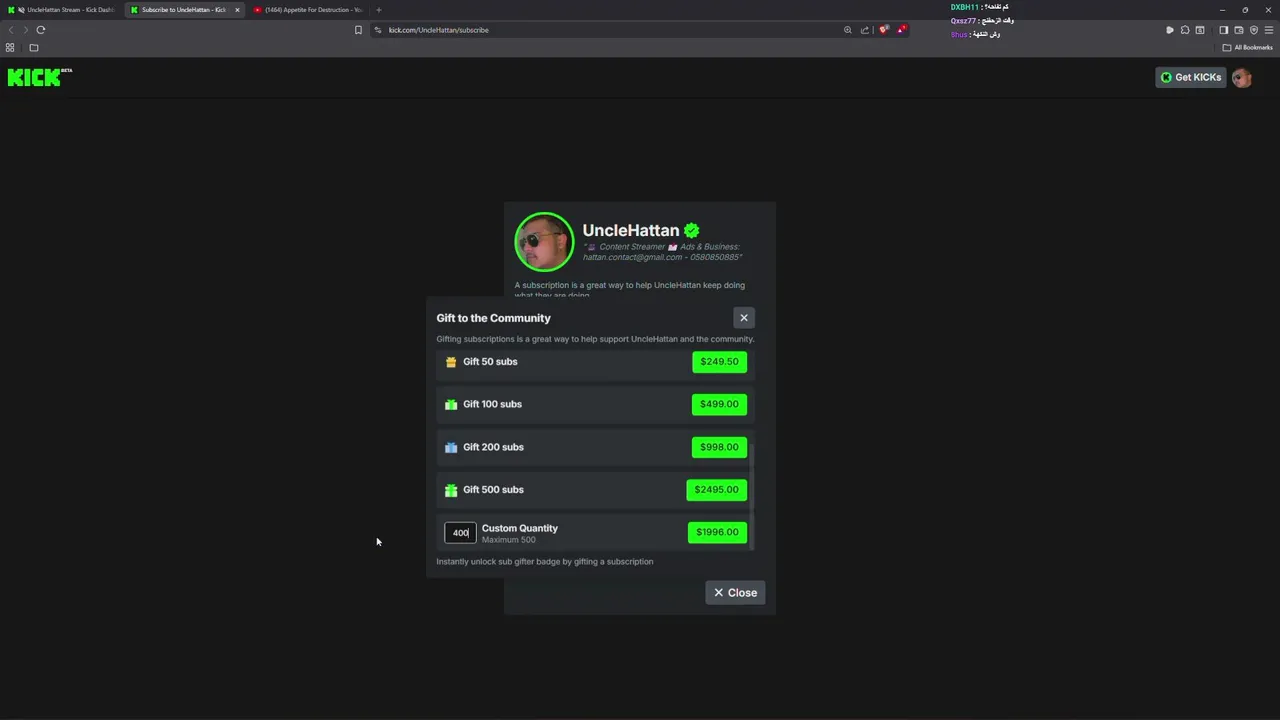Click the gift options list scrollbar

(x=752, y=495)
